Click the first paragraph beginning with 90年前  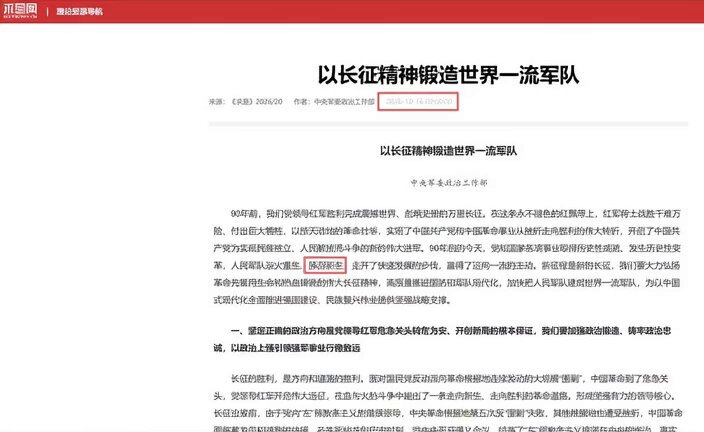point(447,256)
